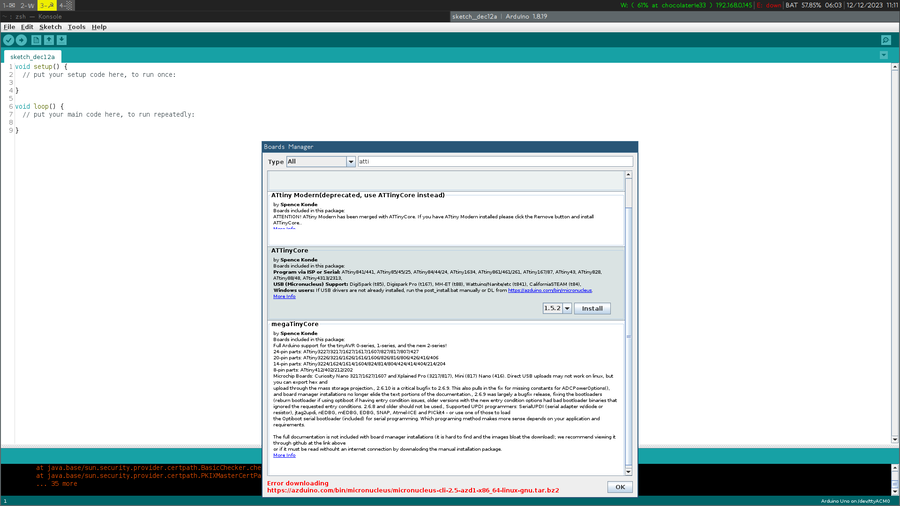Click the code editor scroll up arrow
This screenshot has width=900, height=506.
point(894,67)
